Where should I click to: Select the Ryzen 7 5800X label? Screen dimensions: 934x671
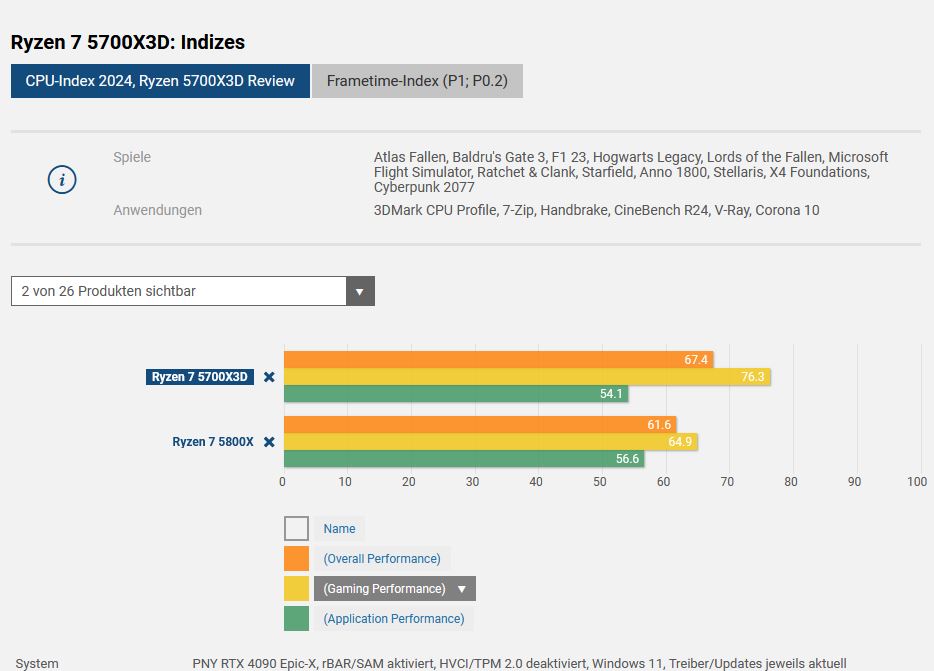click(x=213, y=442)
